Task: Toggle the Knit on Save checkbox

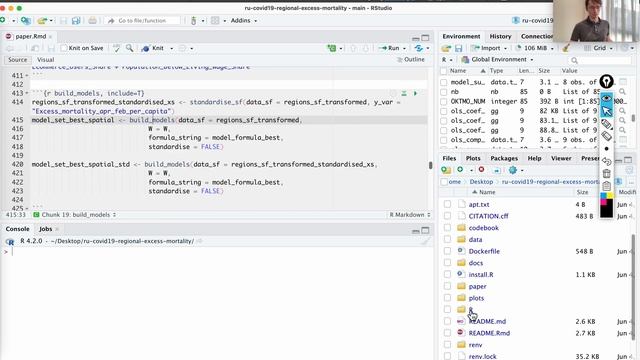Action: [64, 48]
